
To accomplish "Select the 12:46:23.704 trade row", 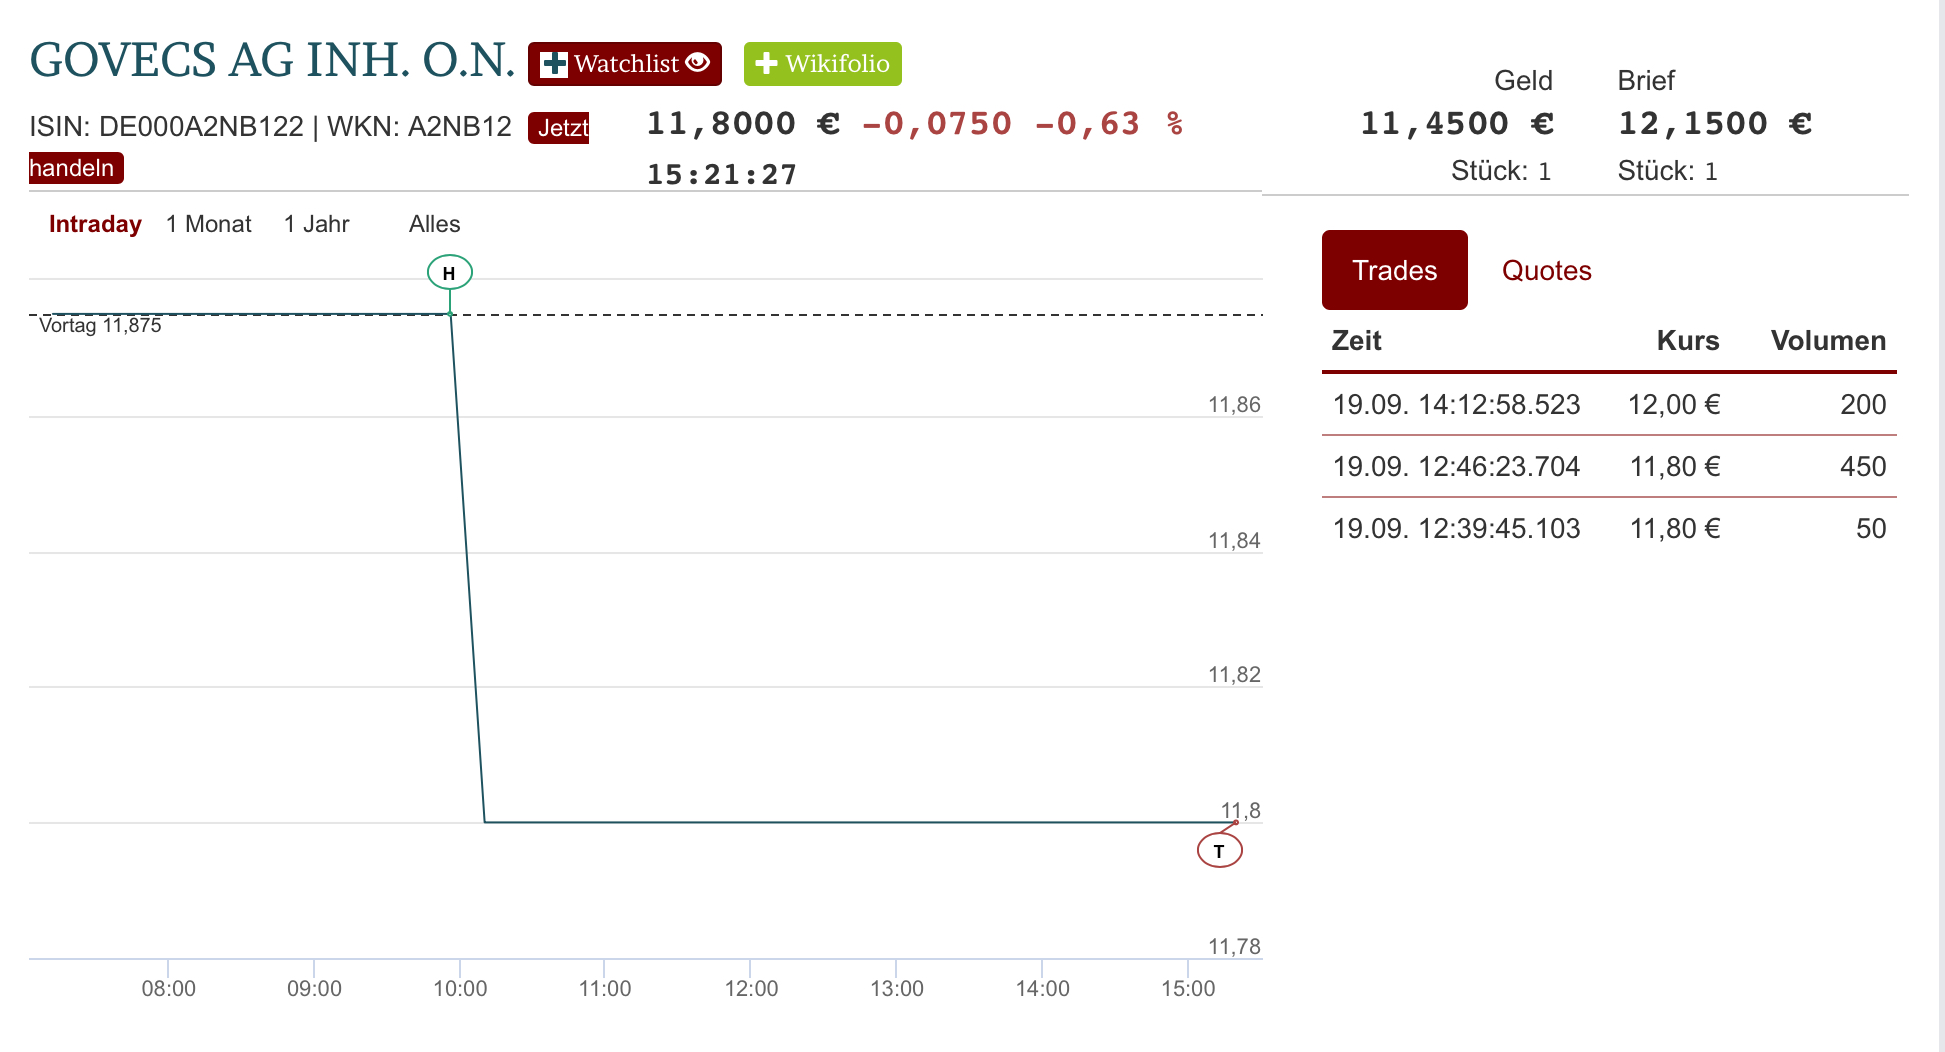I will click(1608, 466).
